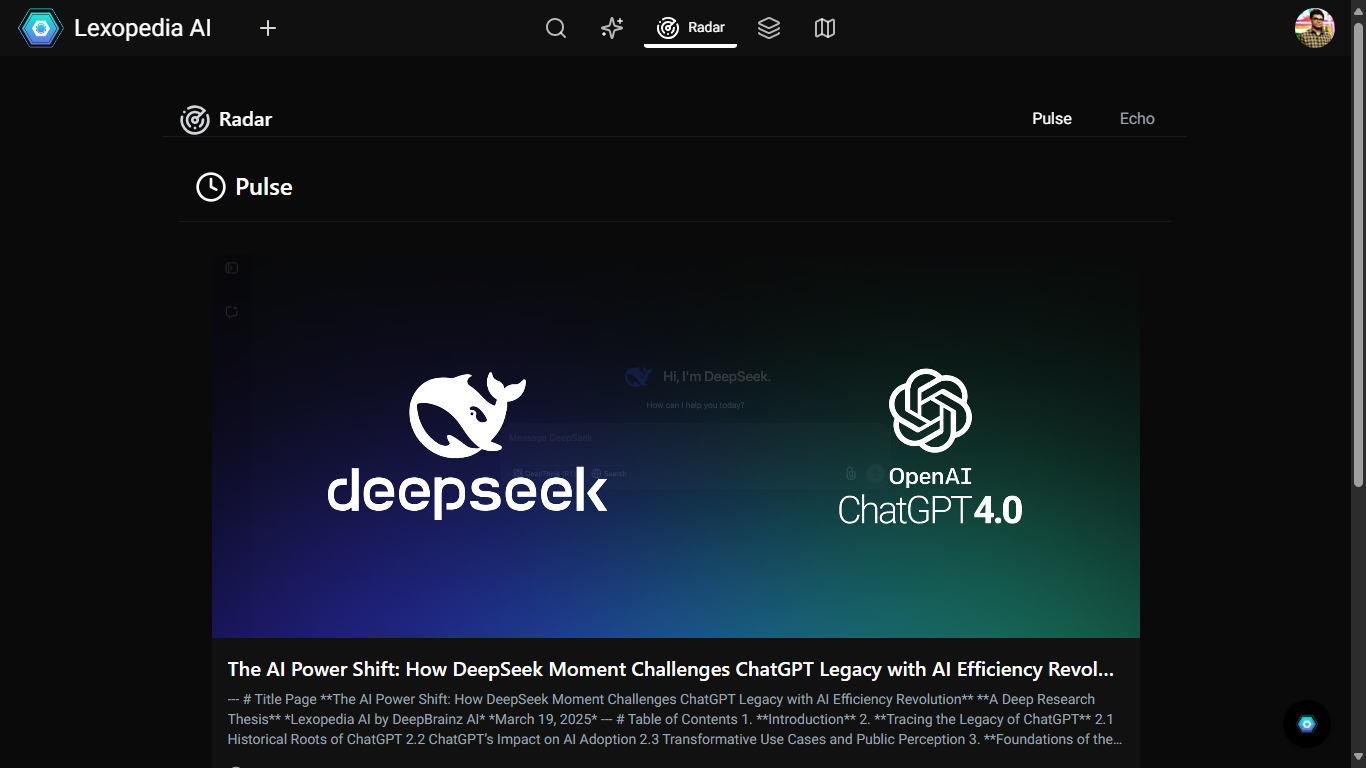Click the Radar section heading icon
The image size is (1366, 768).
pyautogui.click(x=194, y=119)
